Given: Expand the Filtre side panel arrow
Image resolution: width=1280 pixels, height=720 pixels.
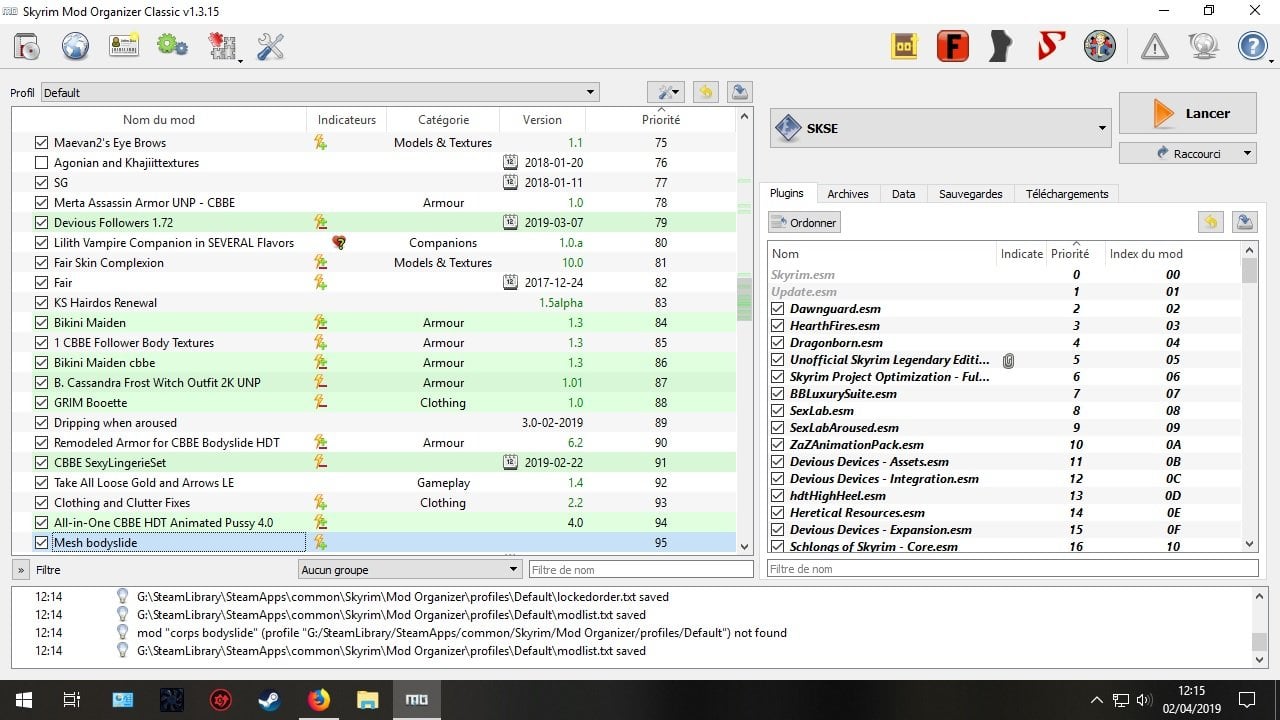Looking at the screenshot, I should tap(20, 569).
